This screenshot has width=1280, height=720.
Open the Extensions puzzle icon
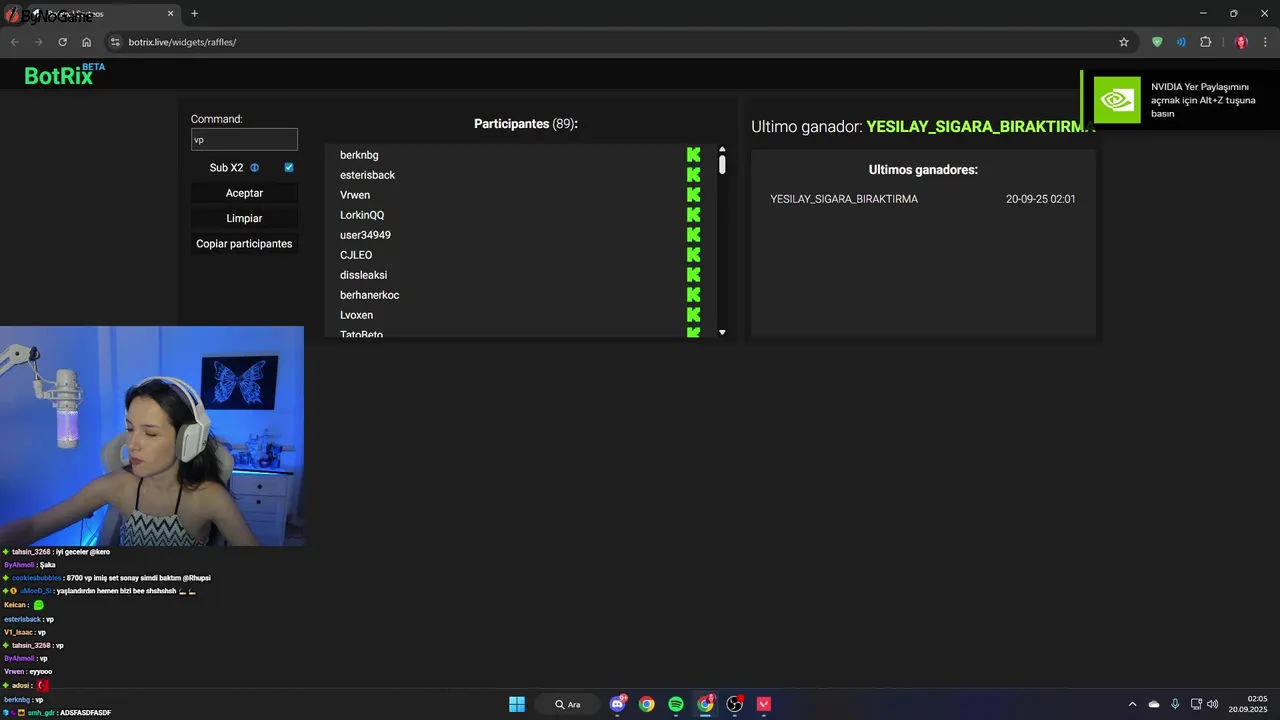pyautogui.click(x=1205, y=42)
